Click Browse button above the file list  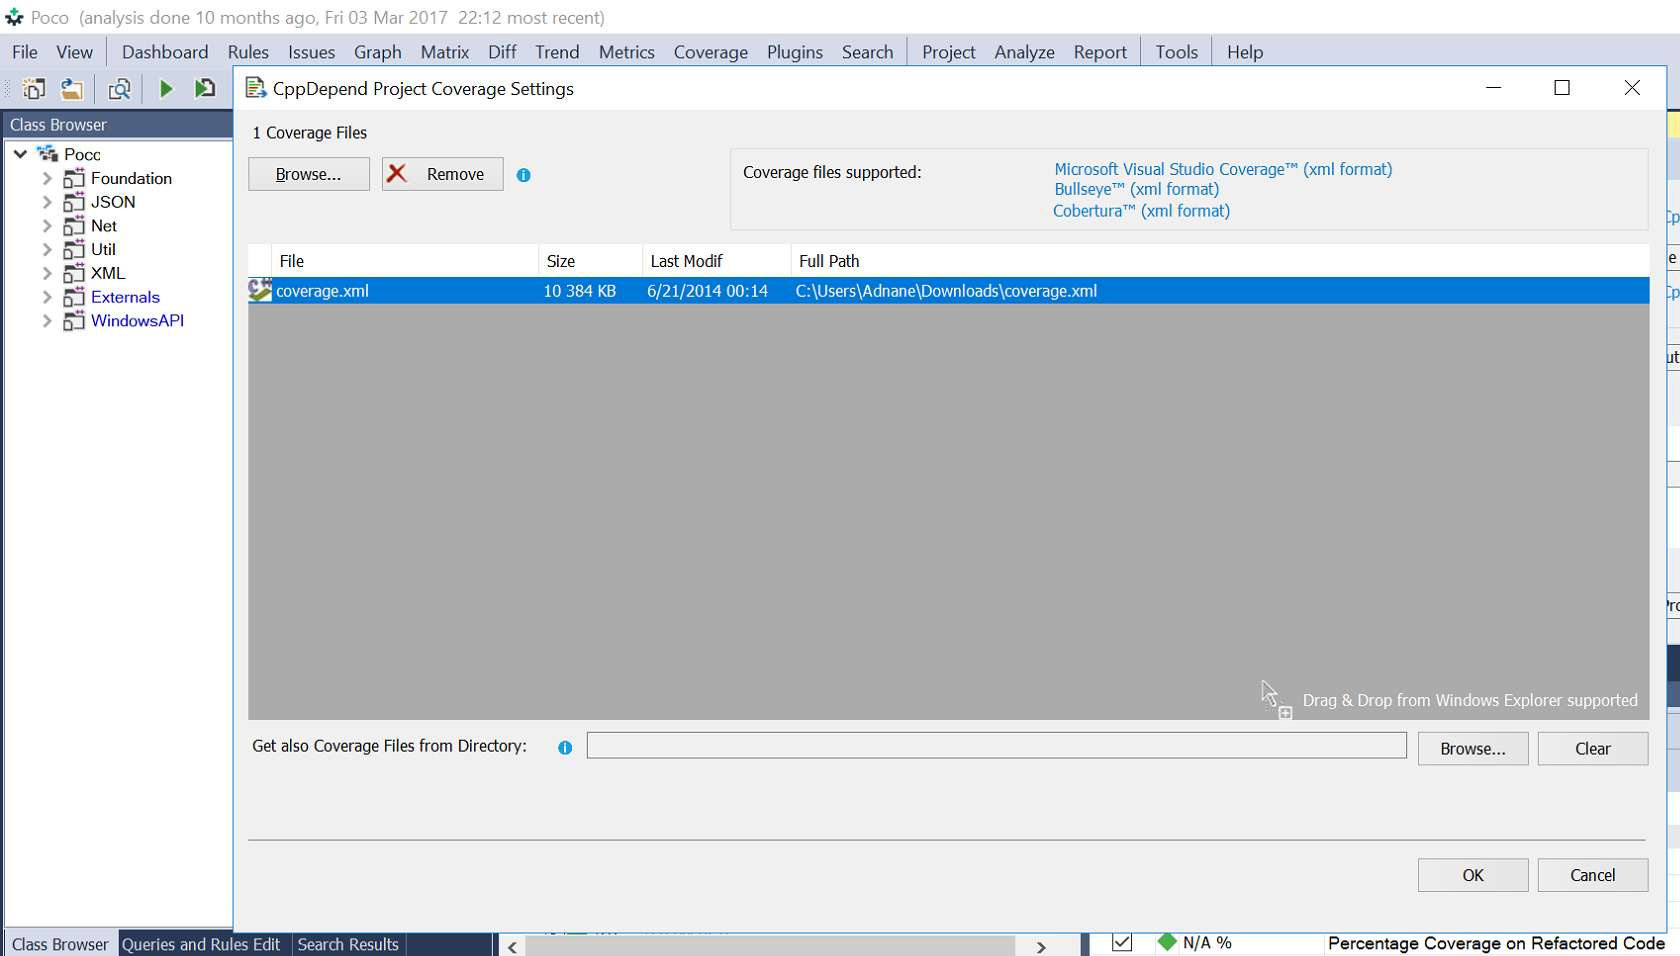click(x=309, y=174)
